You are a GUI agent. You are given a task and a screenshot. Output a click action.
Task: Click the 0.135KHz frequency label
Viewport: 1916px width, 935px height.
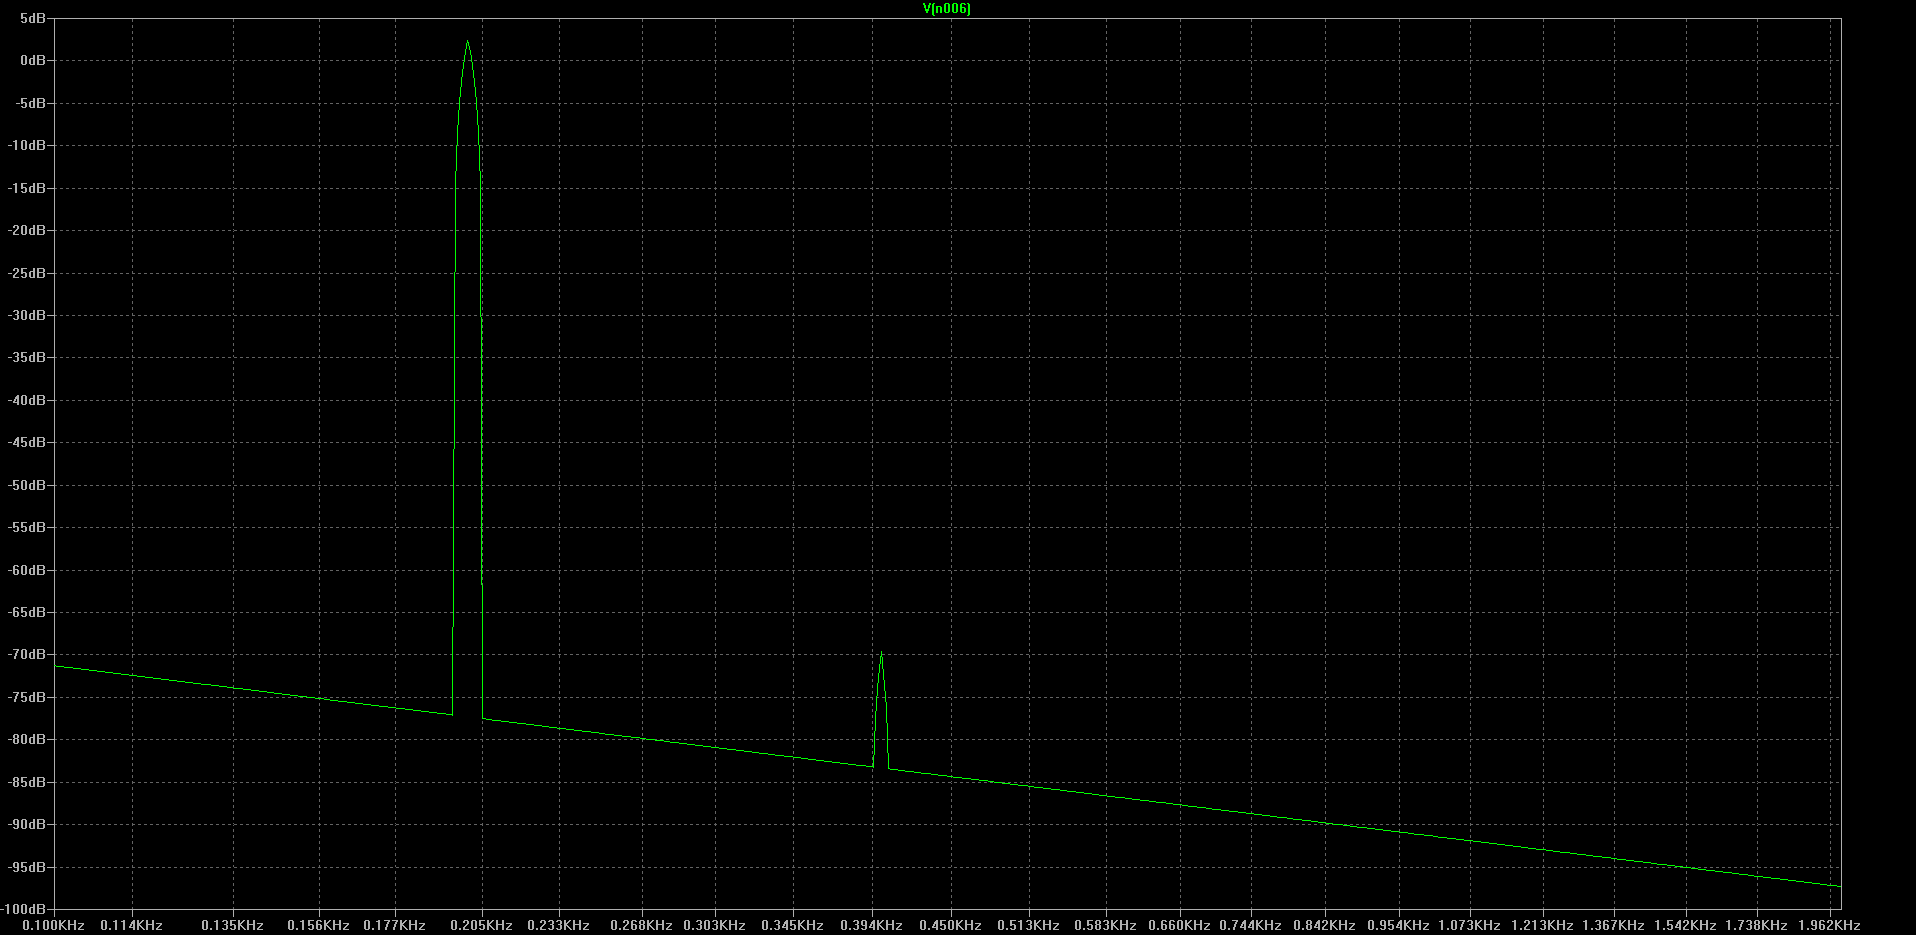[232, 926]
